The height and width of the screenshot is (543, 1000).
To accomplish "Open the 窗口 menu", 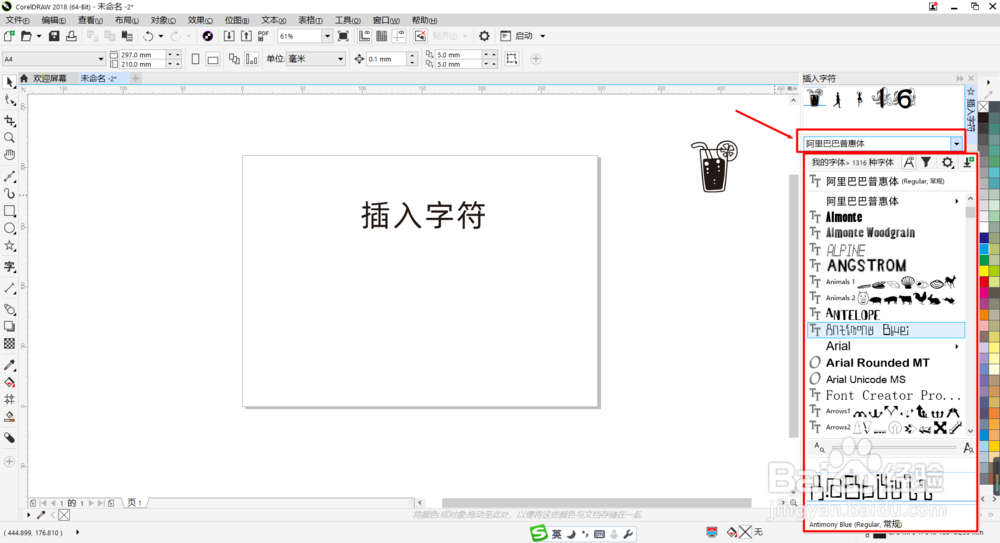I will point(386,20).
